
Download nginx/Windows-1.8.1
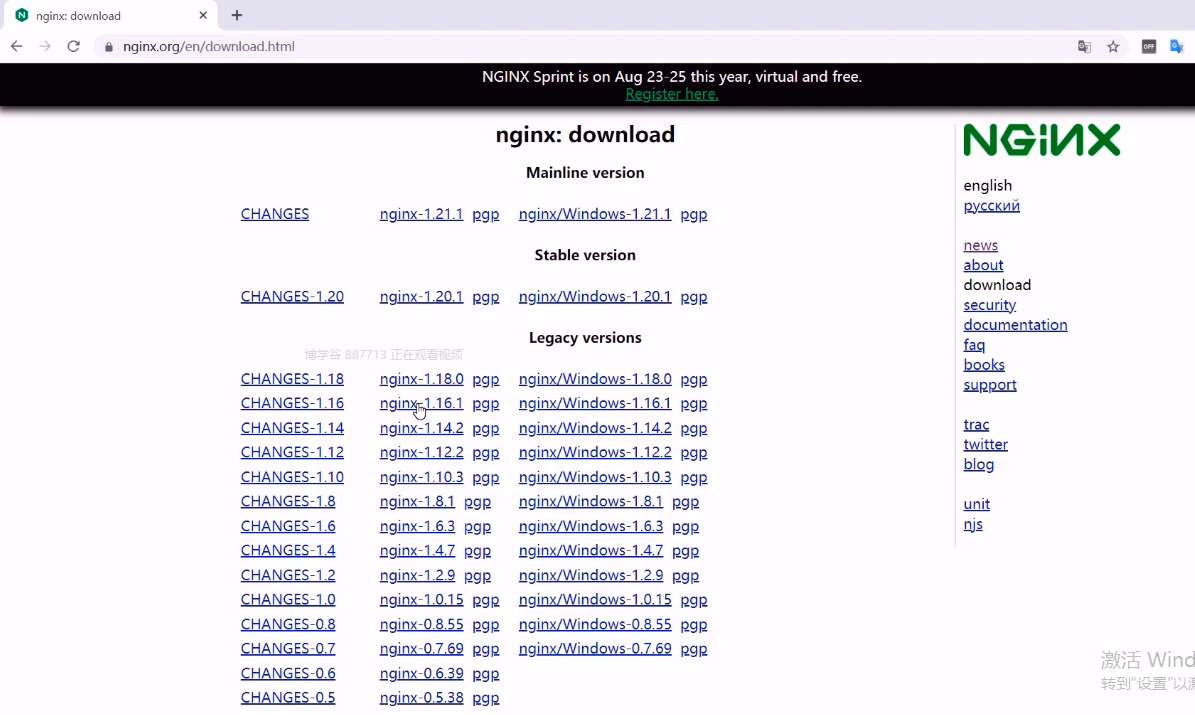[x=591, y=502]
